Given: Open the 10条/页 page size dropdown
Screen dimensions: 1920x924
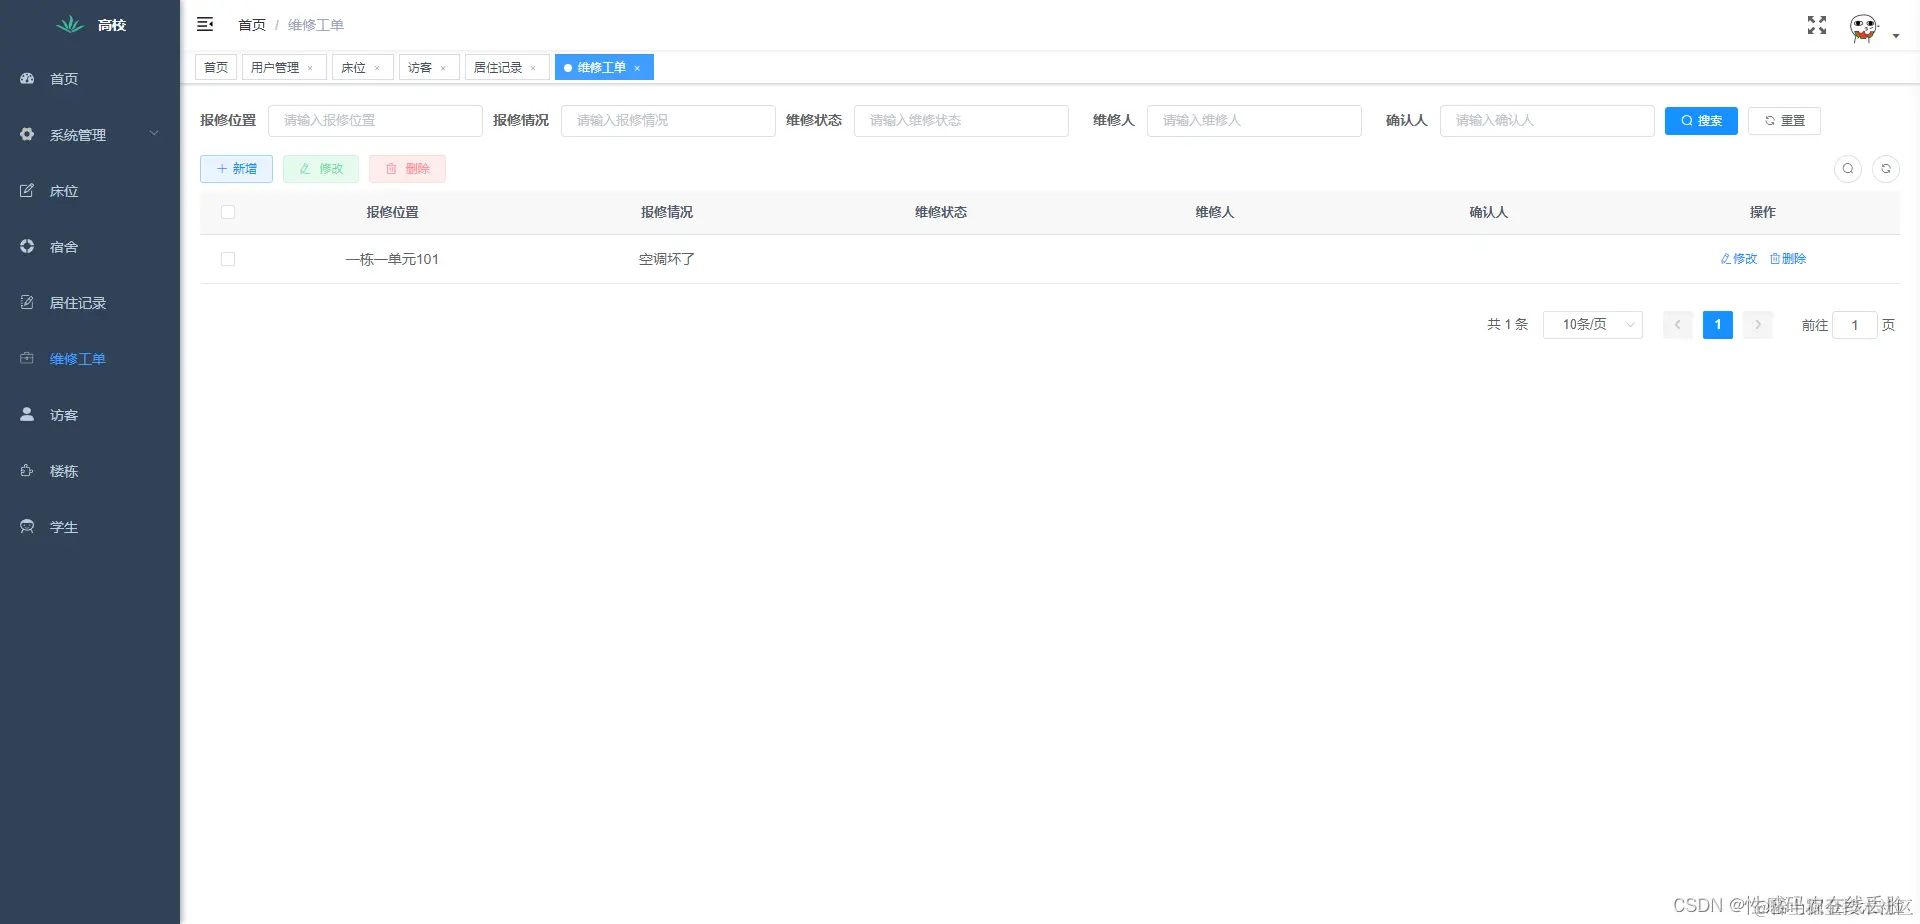Looking at the screenshot, I should click(1592, 324).
